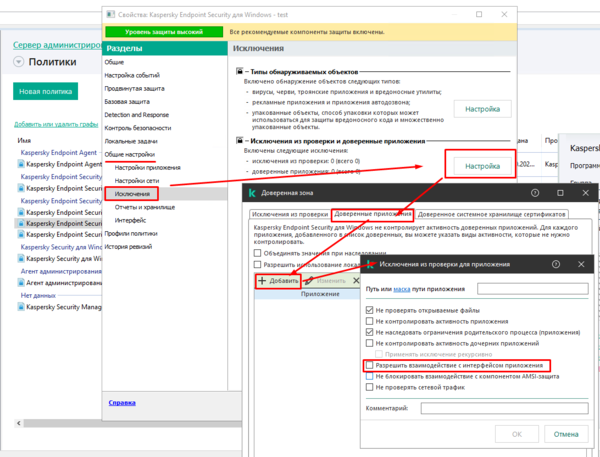Open Интерфейс subsection
This screenshot has height=457, width=600.
tap(130, 220)
